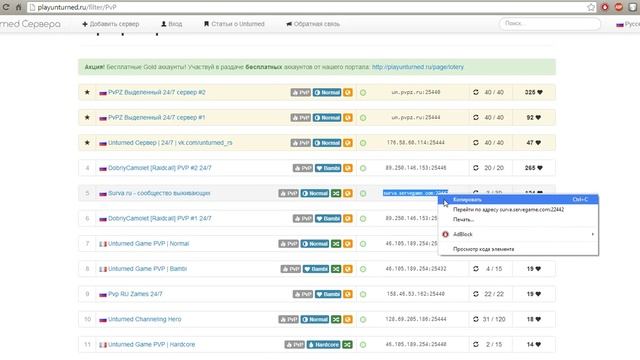Go to the browser home page icon
Viewport: 640px width, 360px height.
18,7
